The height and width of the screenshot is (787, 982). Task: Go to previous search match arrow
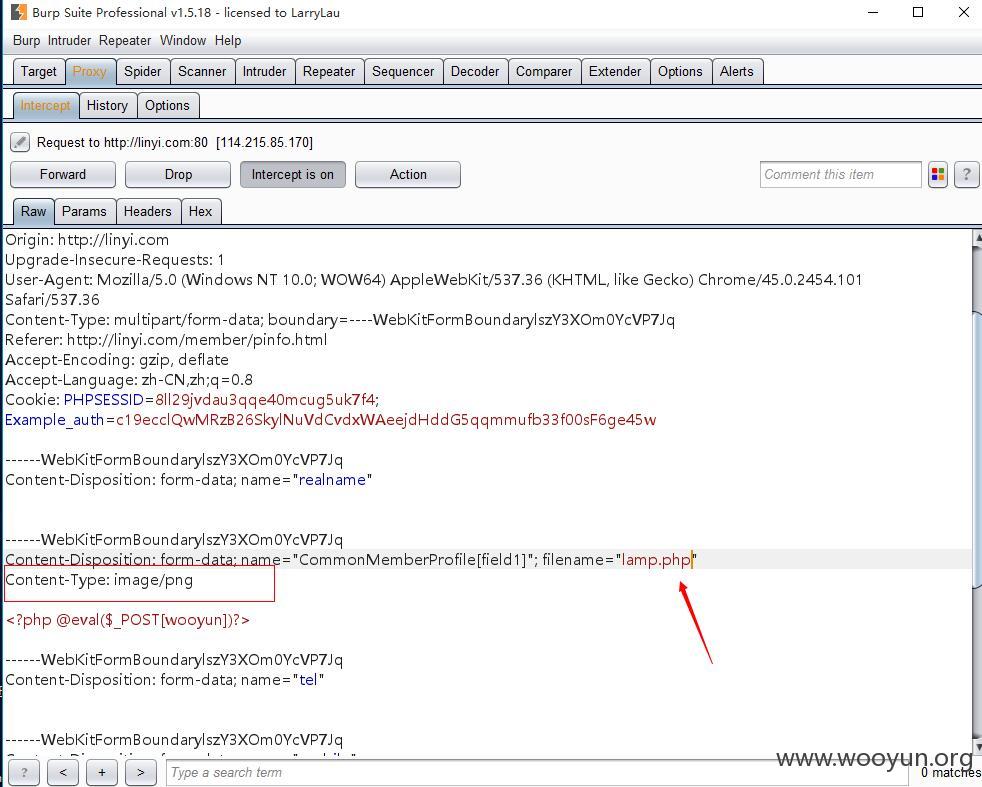click(x=63, y=773)
